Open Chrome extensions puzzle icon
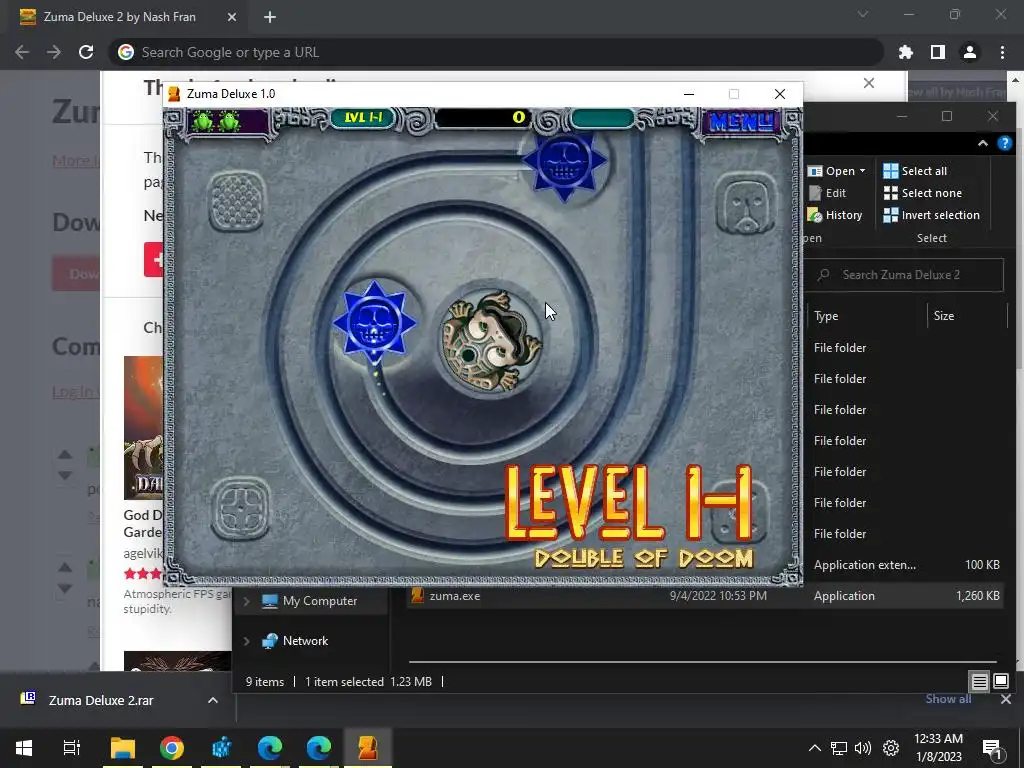Image resolution: width=1024 pixels, height=768 pixels. coord(905,52)
